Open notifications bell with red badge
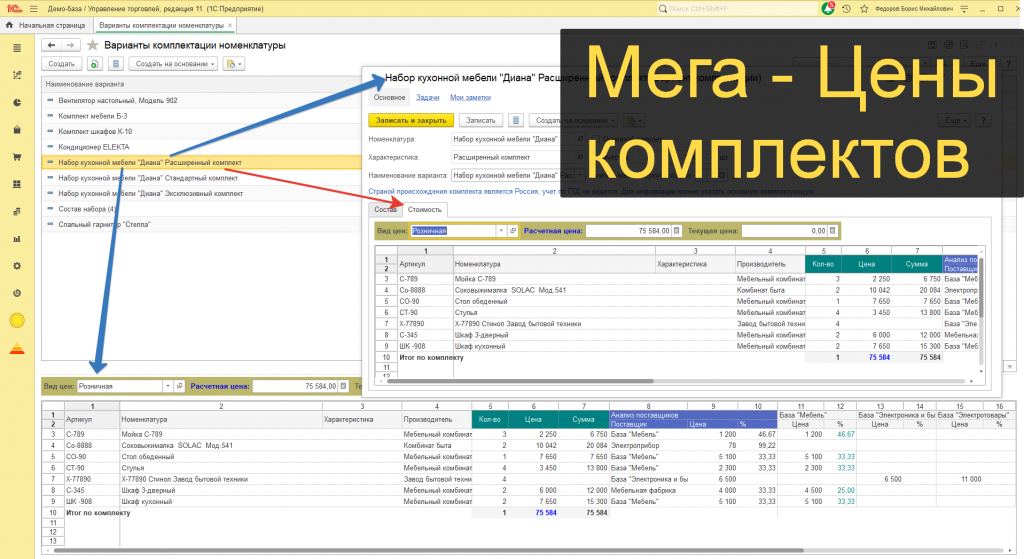This screenshot has height=559, width=1024. tap(827, 8)
